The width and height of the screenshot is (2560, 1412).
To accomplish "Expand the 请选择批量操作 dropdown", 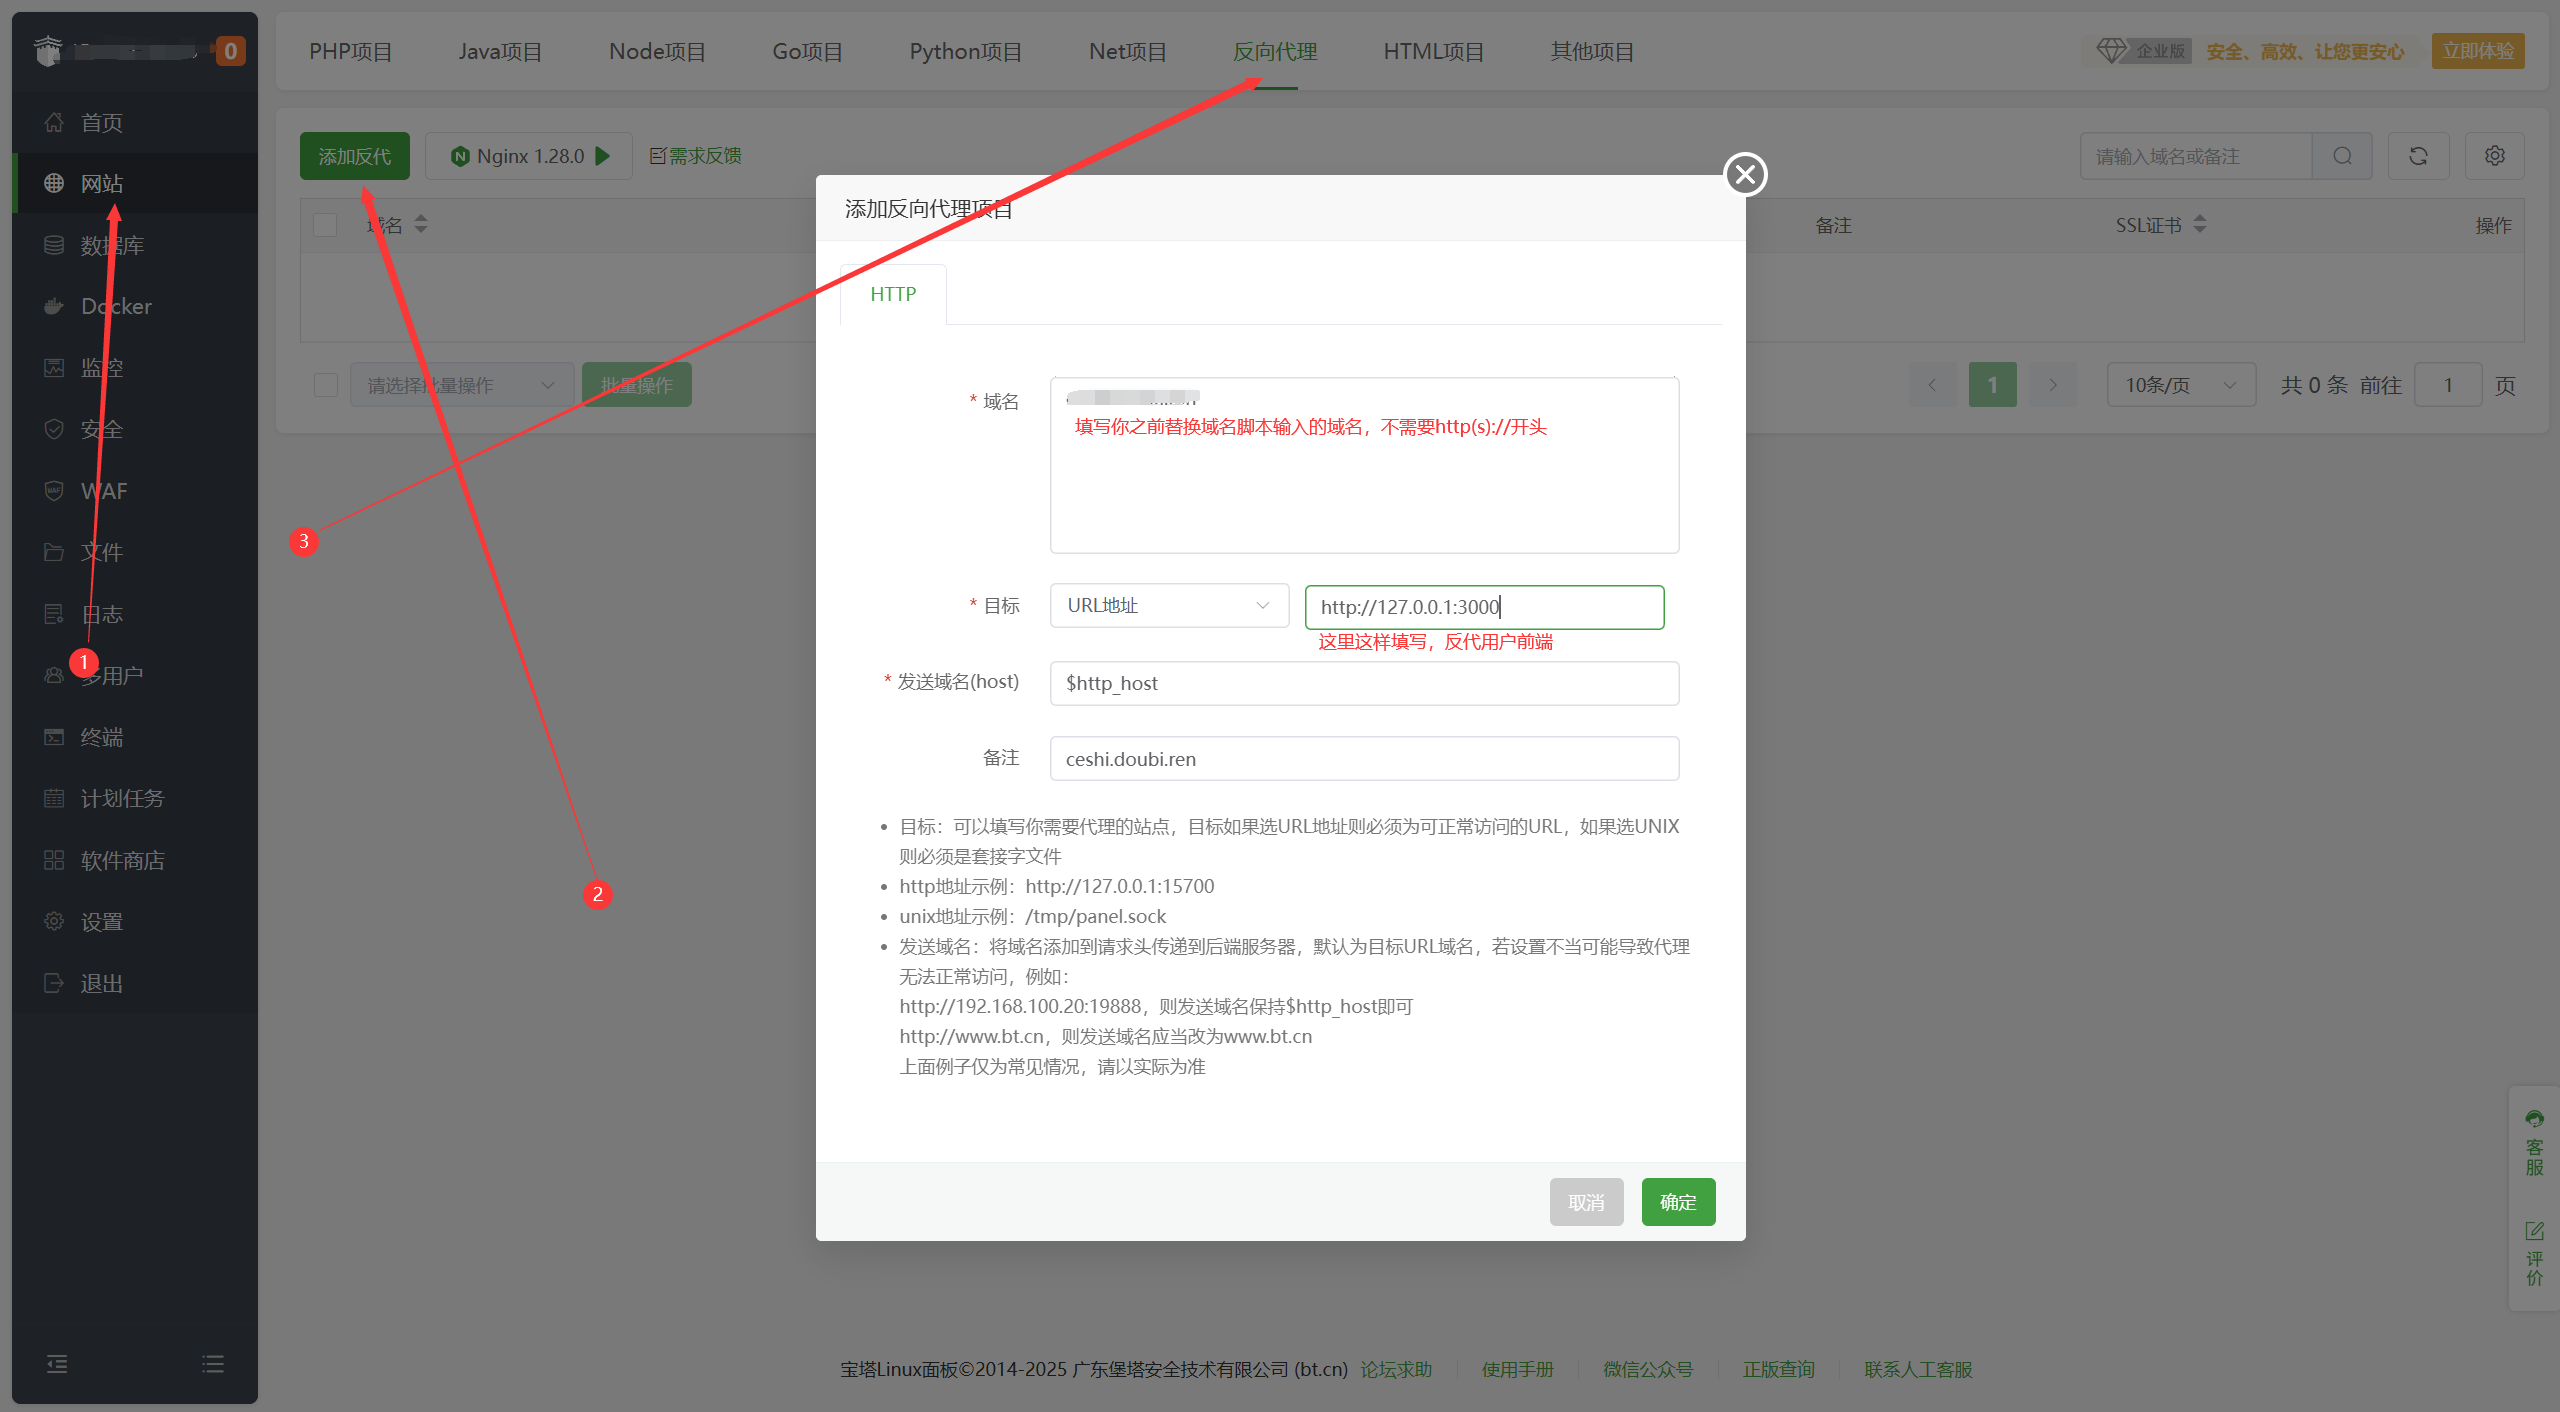I will coord(462,385).
